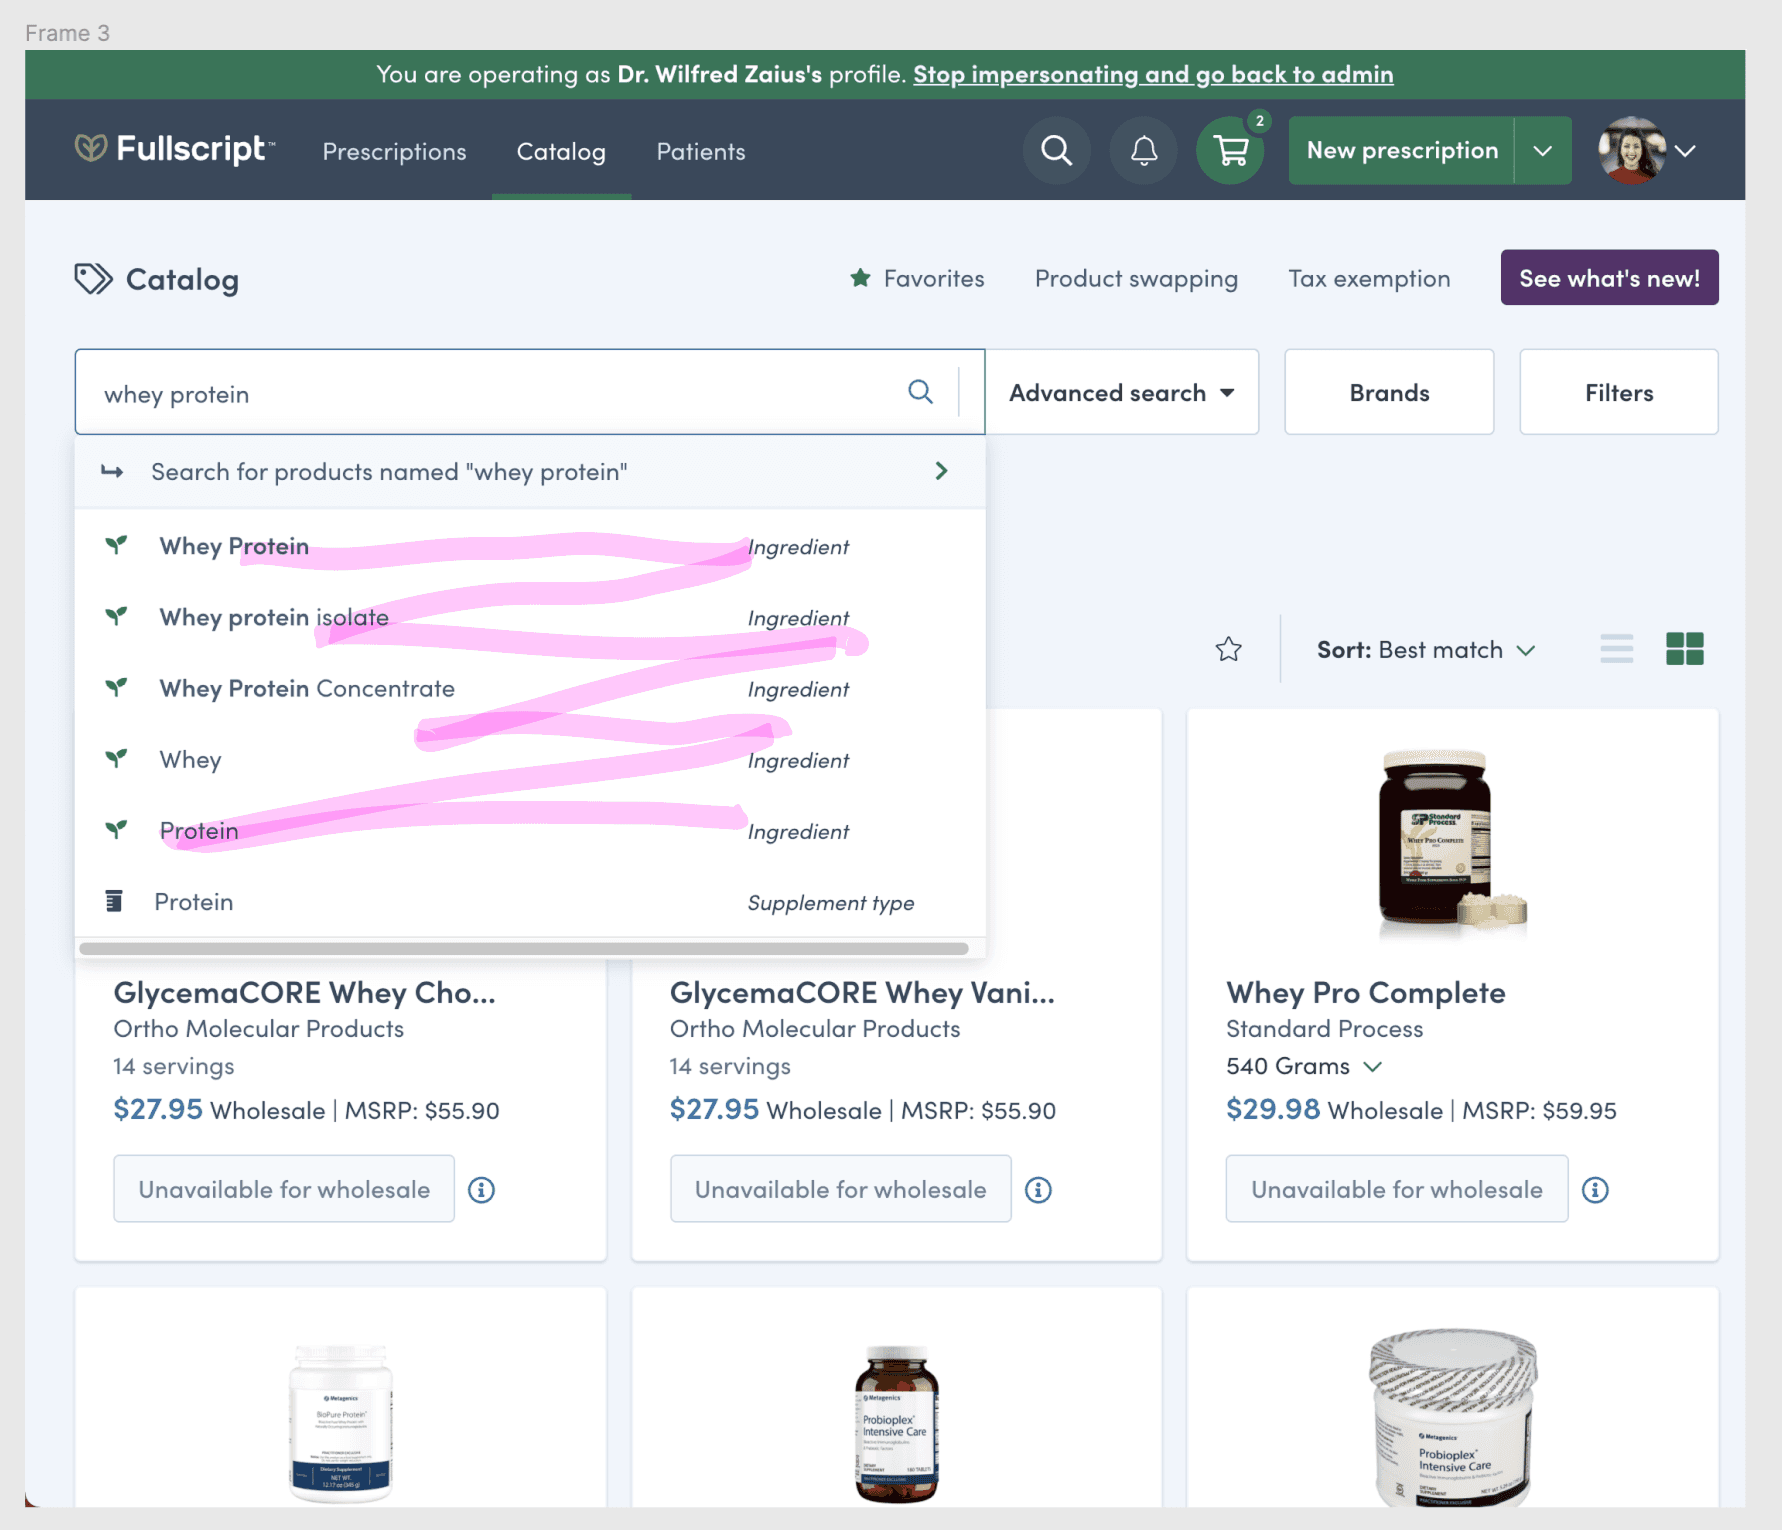The image size is (1782, 1530).
Task: Click the leaf icon next to Whey Protein suggestion
Action: coord(117,545)
